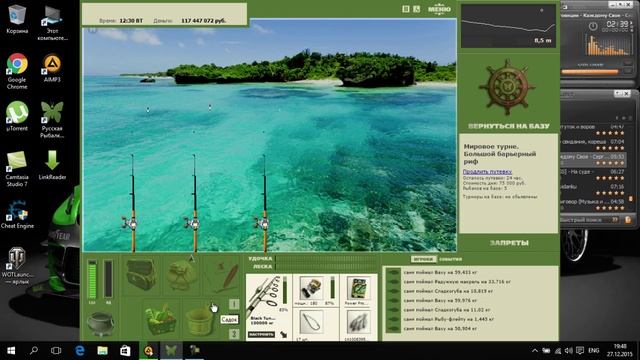
Task: Click the taskbar search magnifier
Action: [34, 351]
